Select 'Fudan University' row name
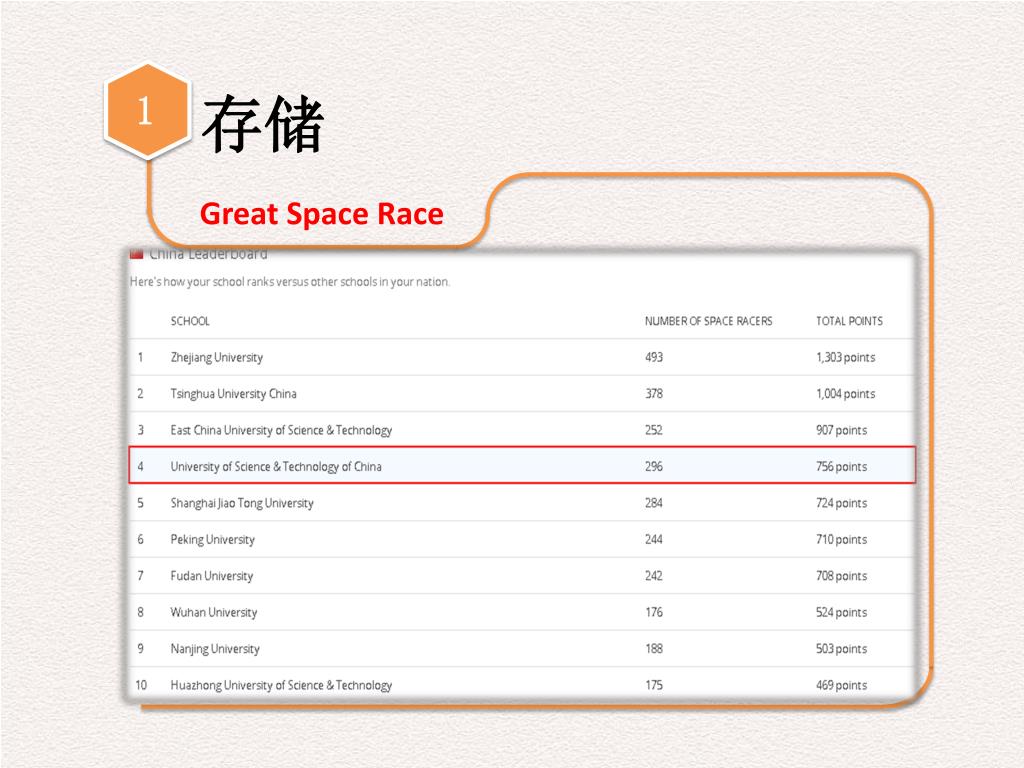This screenshot has height=768, width=1024. click(212, 576)
